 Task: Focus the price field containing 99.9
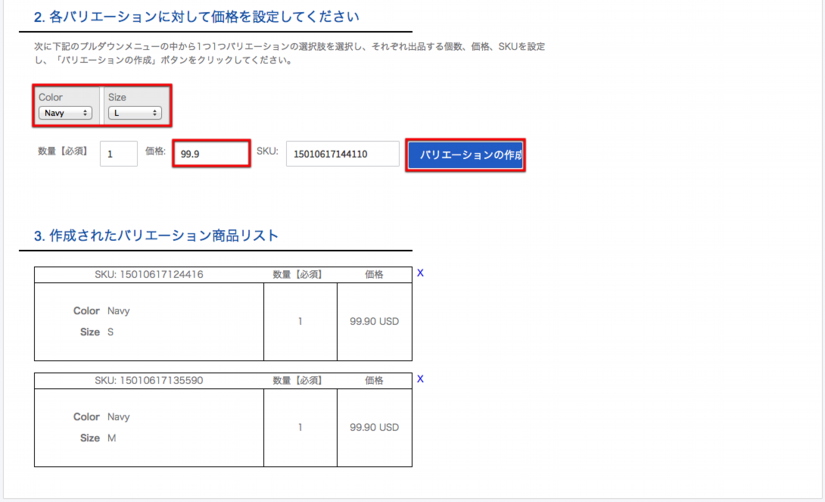click(210, 153)
